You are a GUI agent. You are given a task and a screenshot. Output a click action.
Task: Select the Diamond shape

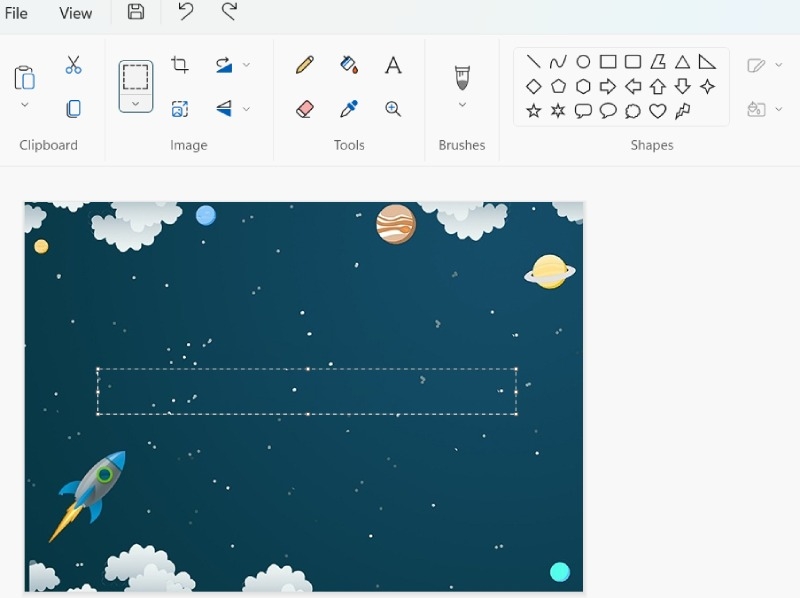534,86
